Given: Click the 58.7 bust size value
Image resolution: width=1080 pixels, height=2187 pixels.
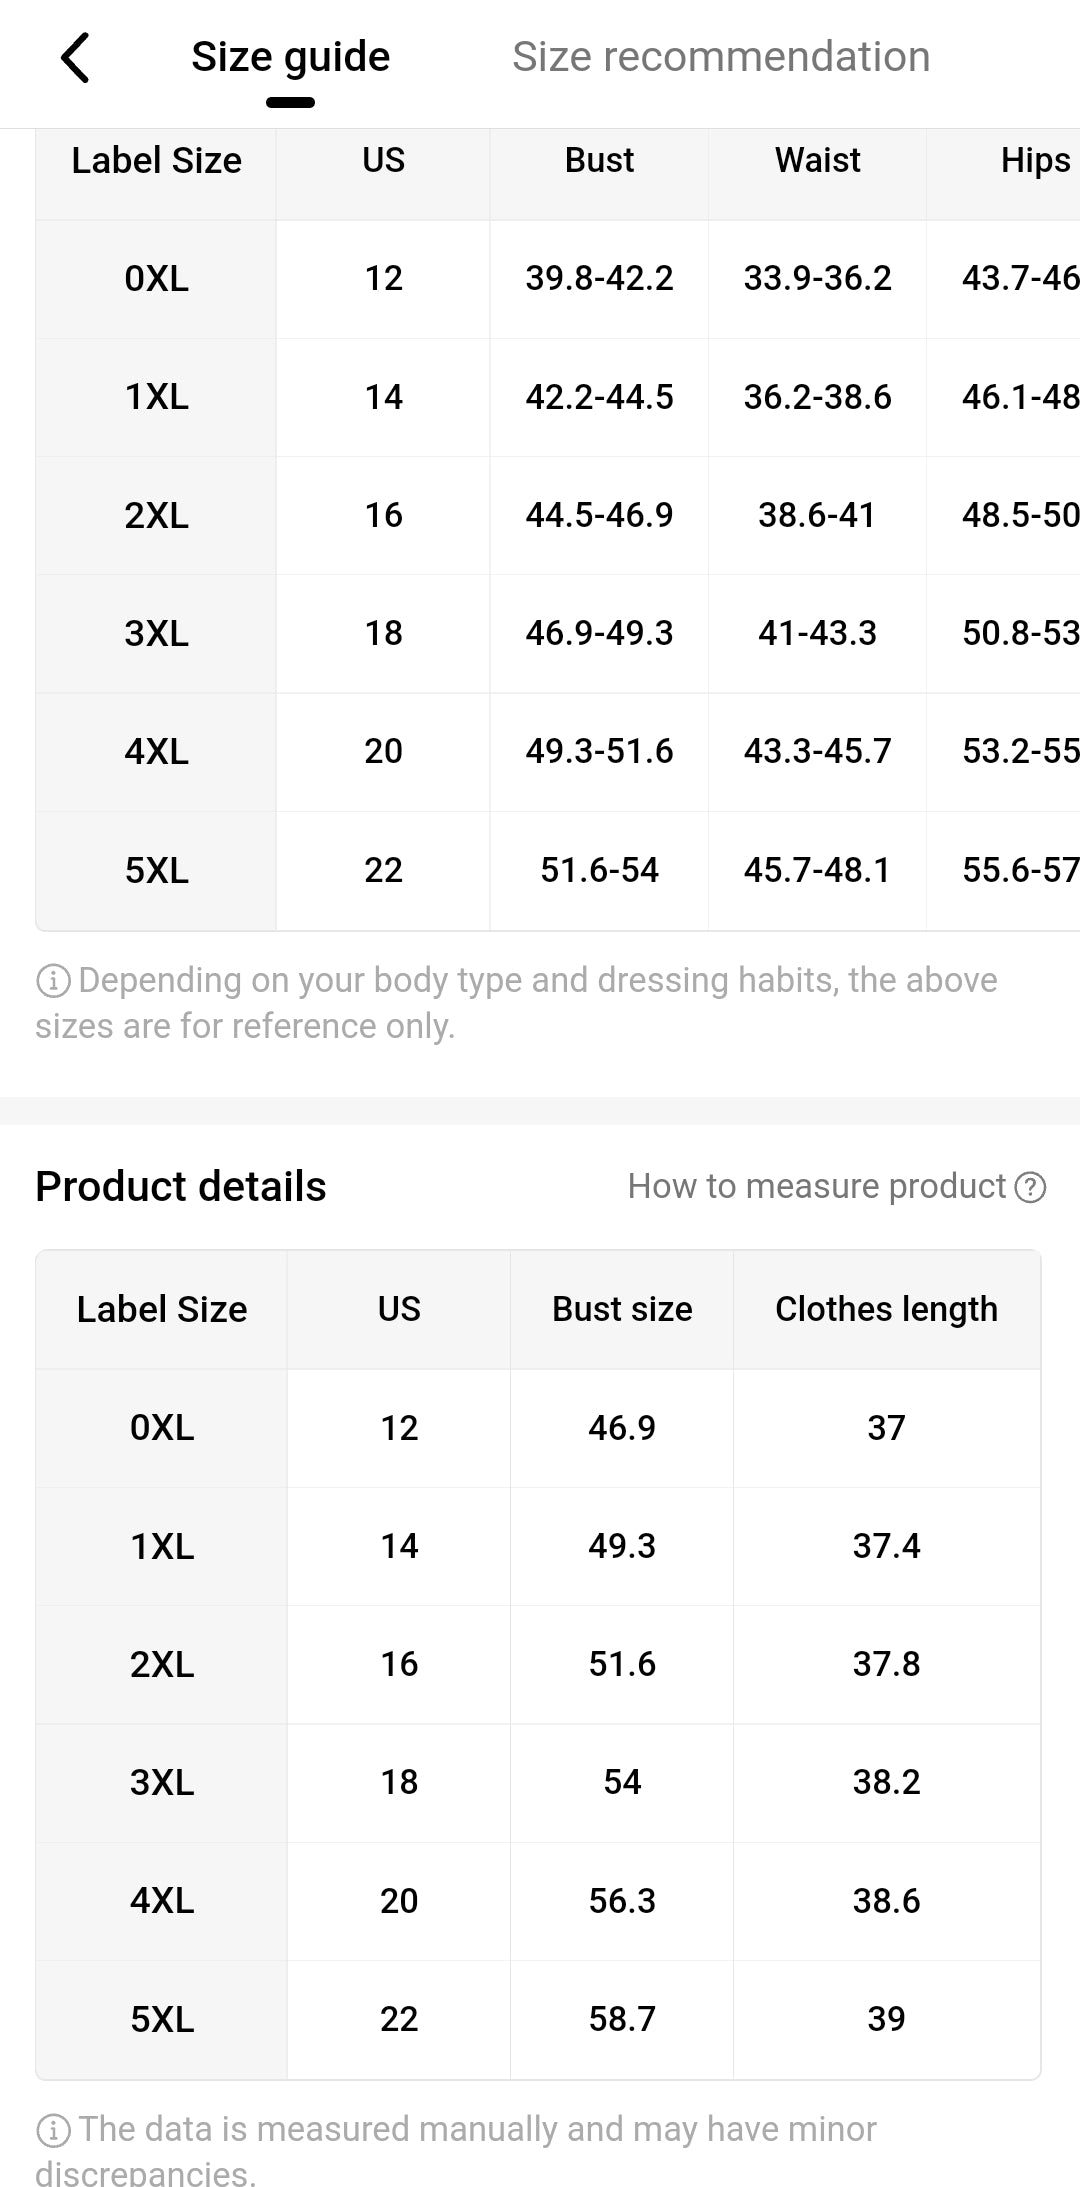Looking at the screenshot, I should click(x=622, y=2019).
